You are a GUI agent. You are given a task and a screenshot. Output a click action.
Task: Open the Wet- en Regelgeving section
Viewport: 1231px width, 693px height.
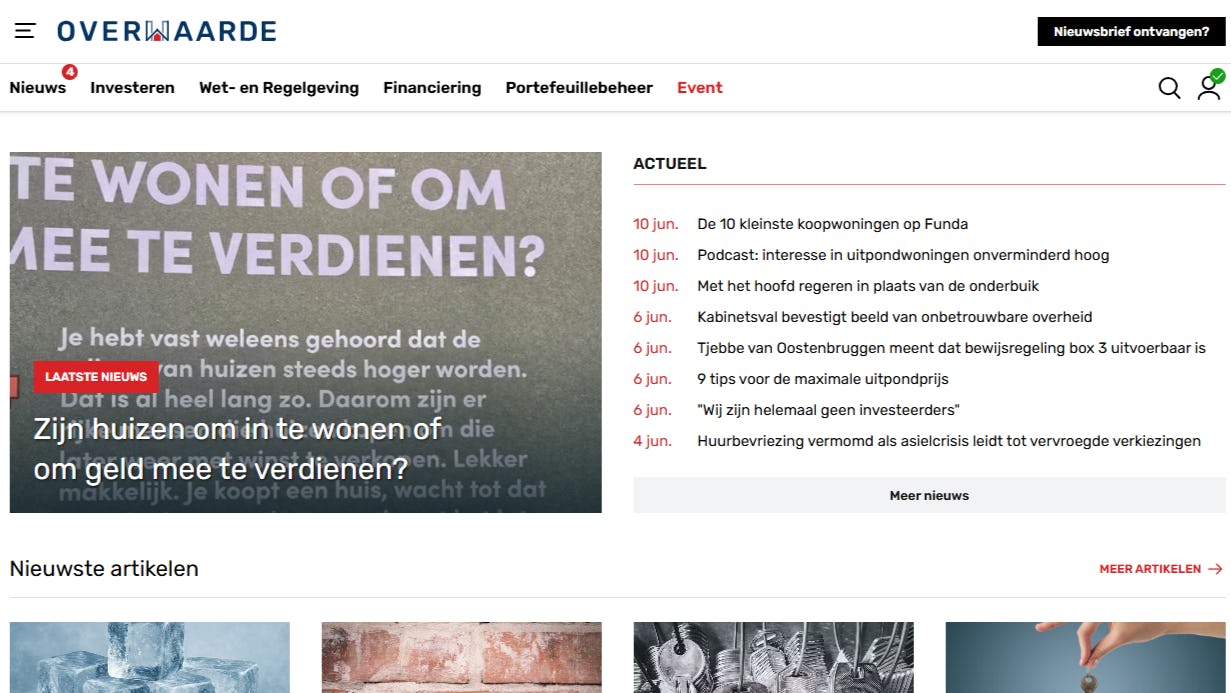(x=278, y=88)
